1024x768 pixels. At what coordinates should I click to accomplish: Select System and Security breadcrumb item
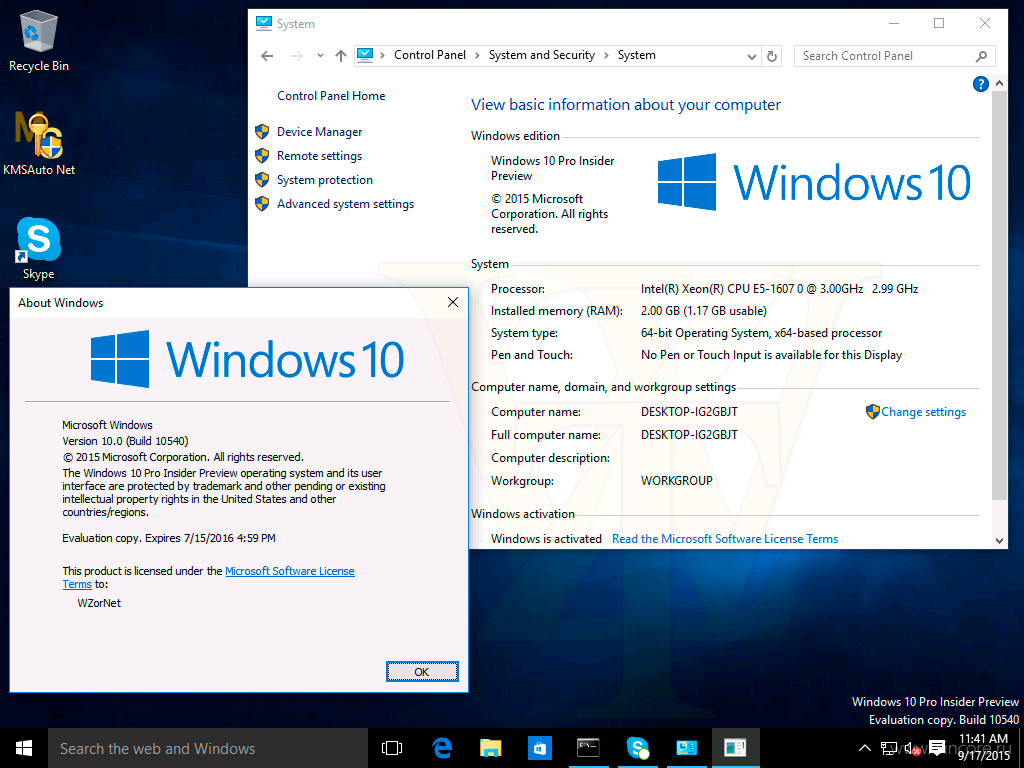tap(541, 56)
